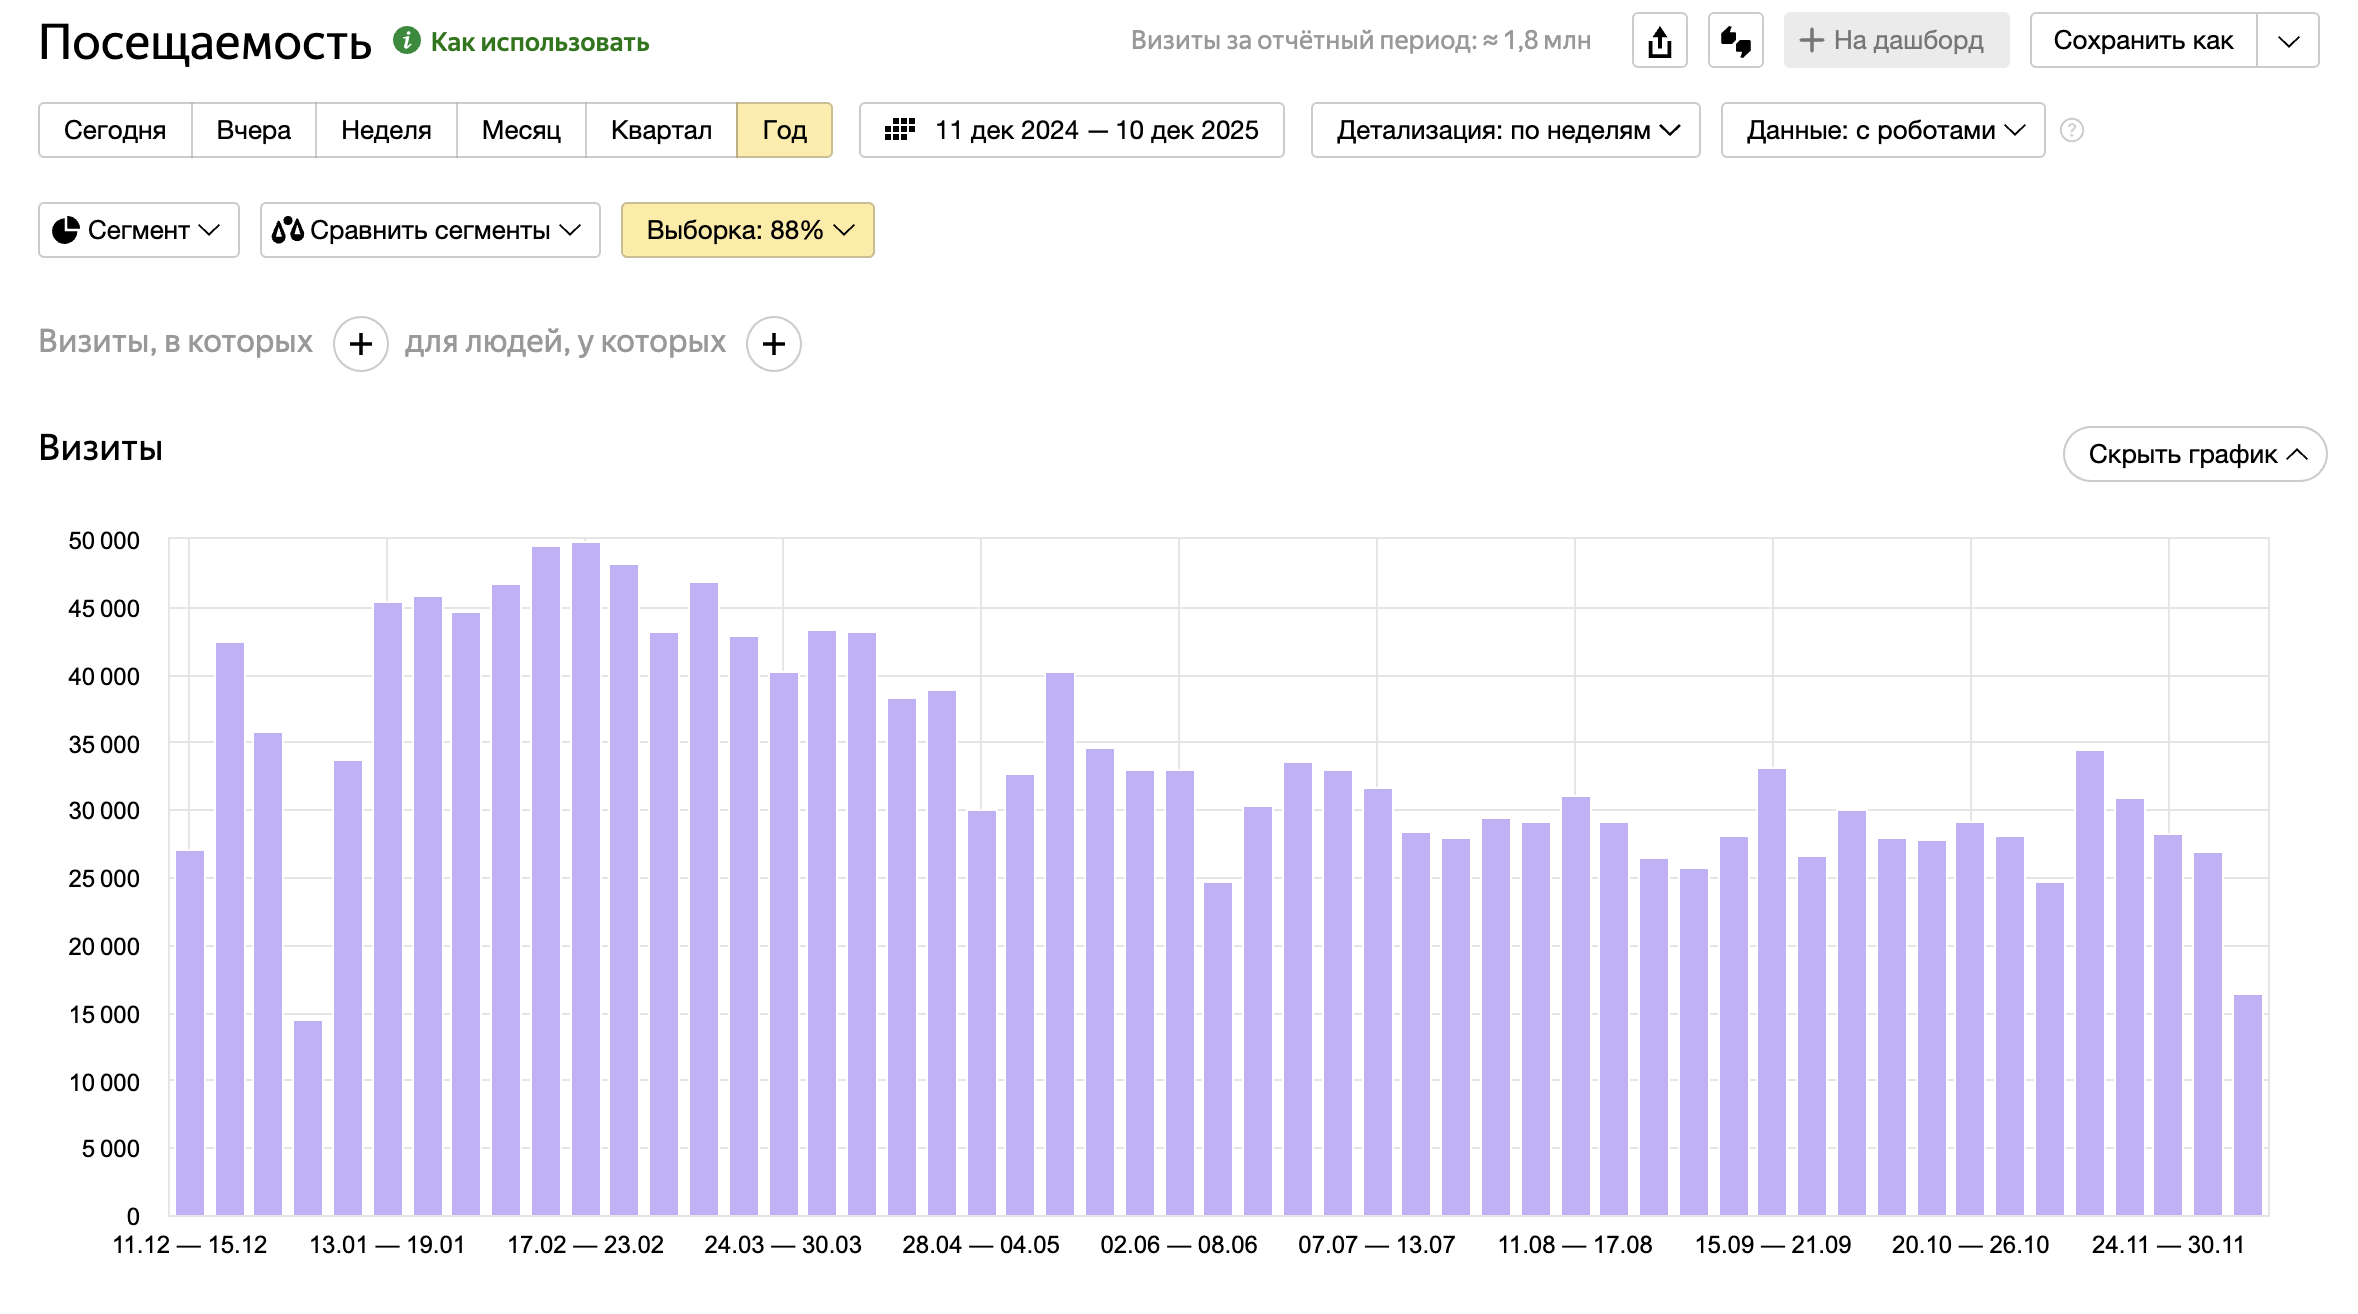Switch period to Сегодня
Screen dimensions: 2358x1314
click(x=115, y=130)
